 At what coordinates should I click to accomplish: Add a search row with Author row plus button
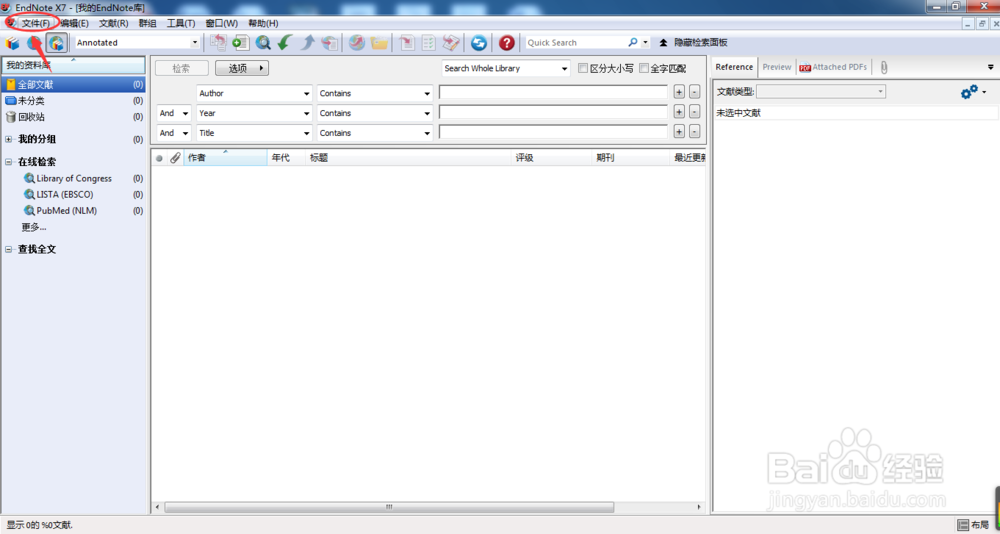click(679, 93)
